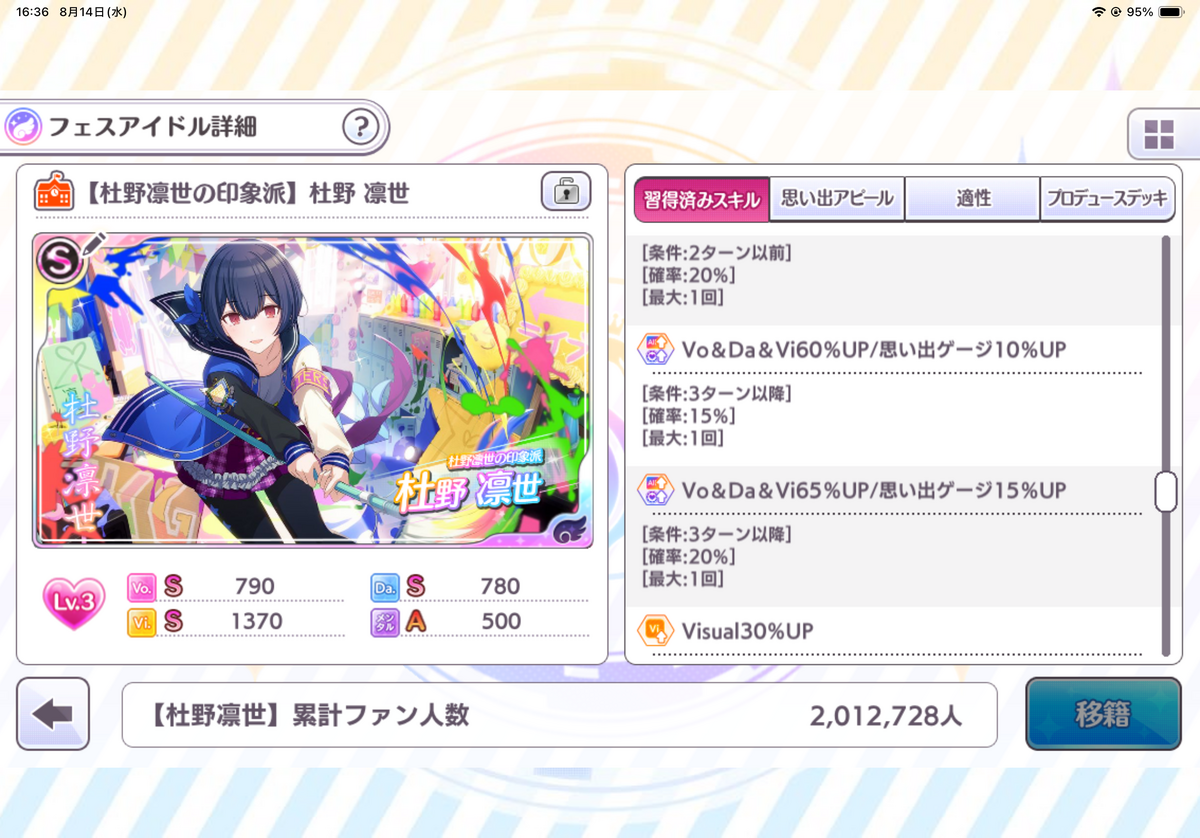Click the back arrow button
Viewport: 1200px width, 838px height.
point(53,714)
